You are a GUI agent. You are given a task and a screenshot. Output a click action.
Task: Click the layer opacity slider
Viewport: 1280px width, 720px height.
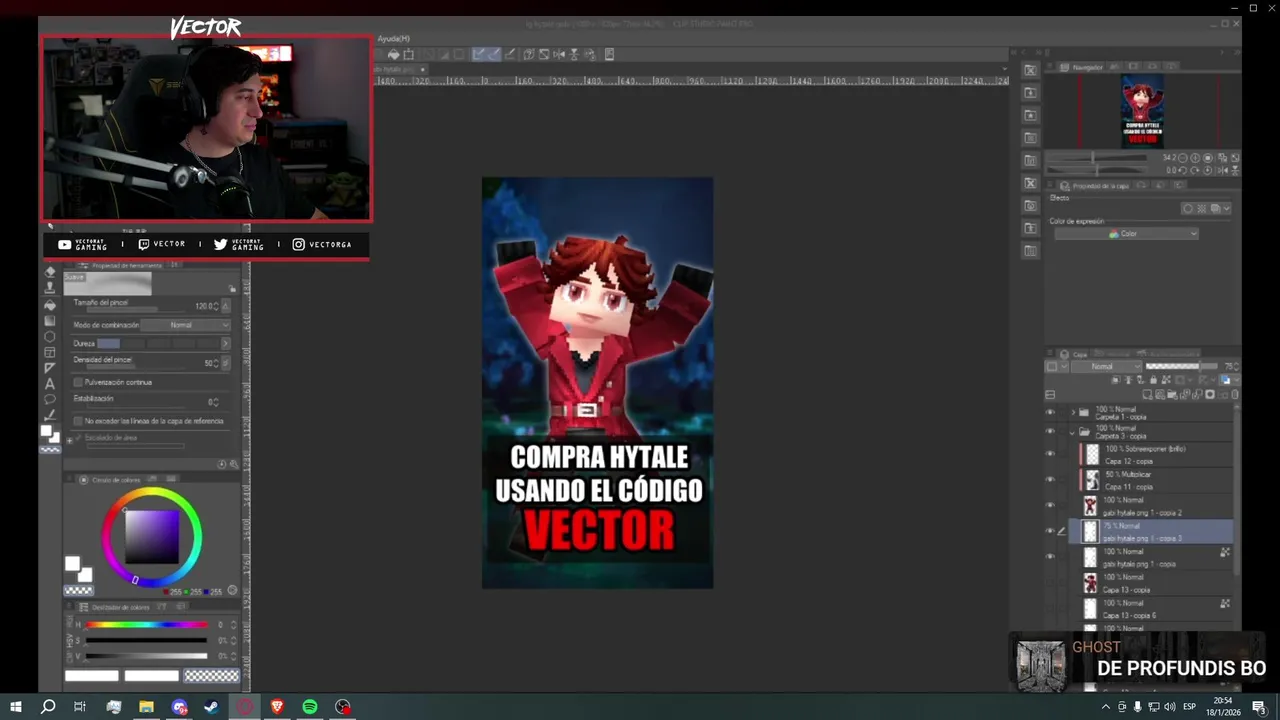coord(1182,366)
